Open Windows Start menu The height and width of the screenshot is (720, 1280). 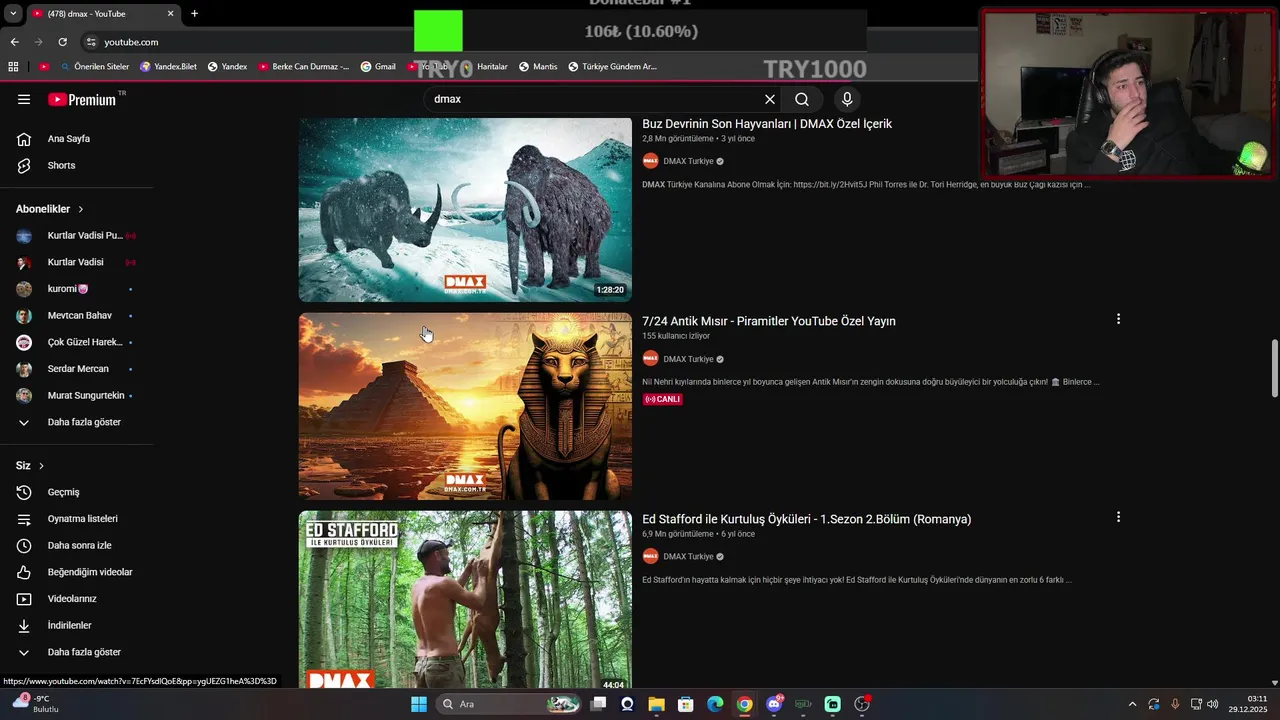[419, 704]
